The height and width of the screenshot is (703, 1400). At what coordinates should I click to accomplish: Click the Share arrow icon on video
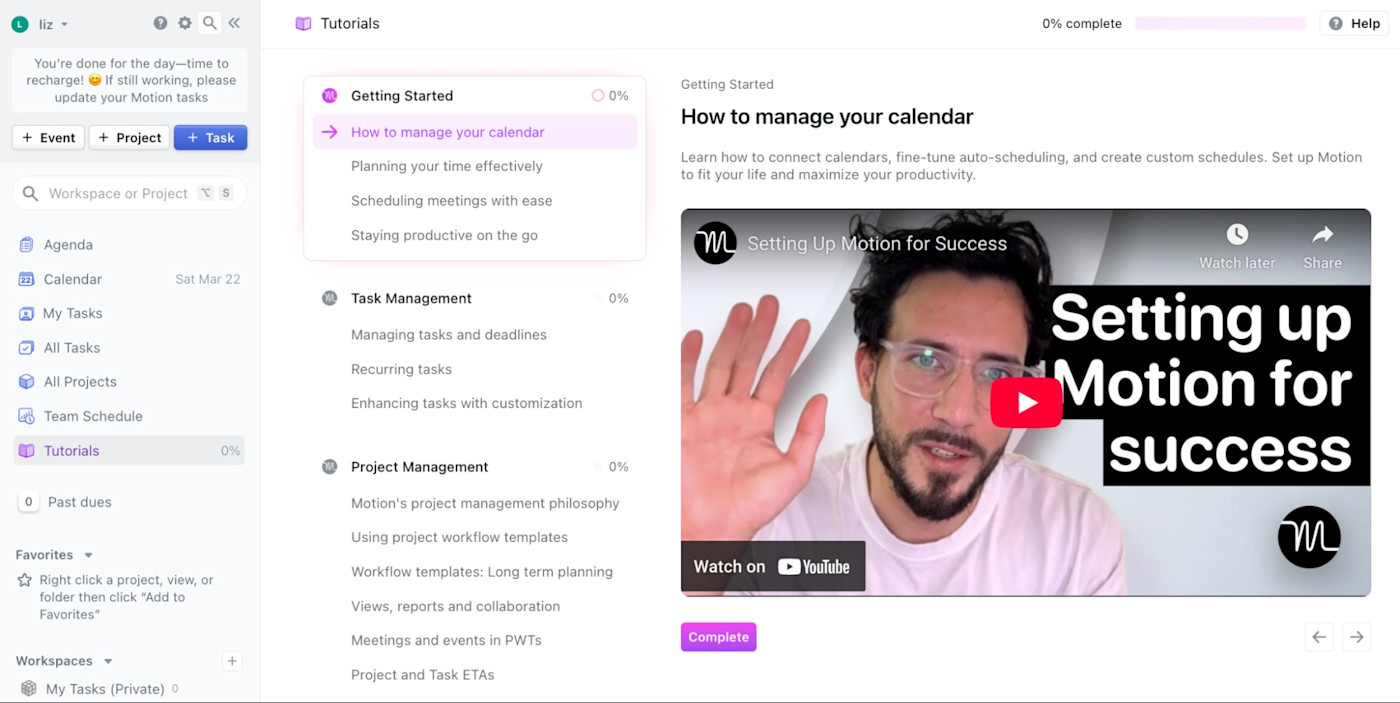1322,235
